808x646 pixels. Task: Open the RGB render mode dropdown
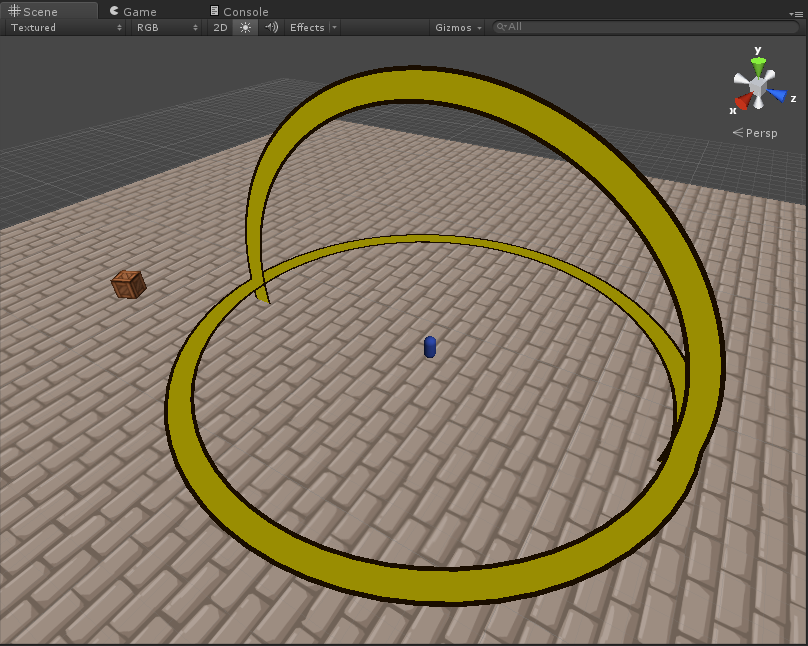point(166,27)
